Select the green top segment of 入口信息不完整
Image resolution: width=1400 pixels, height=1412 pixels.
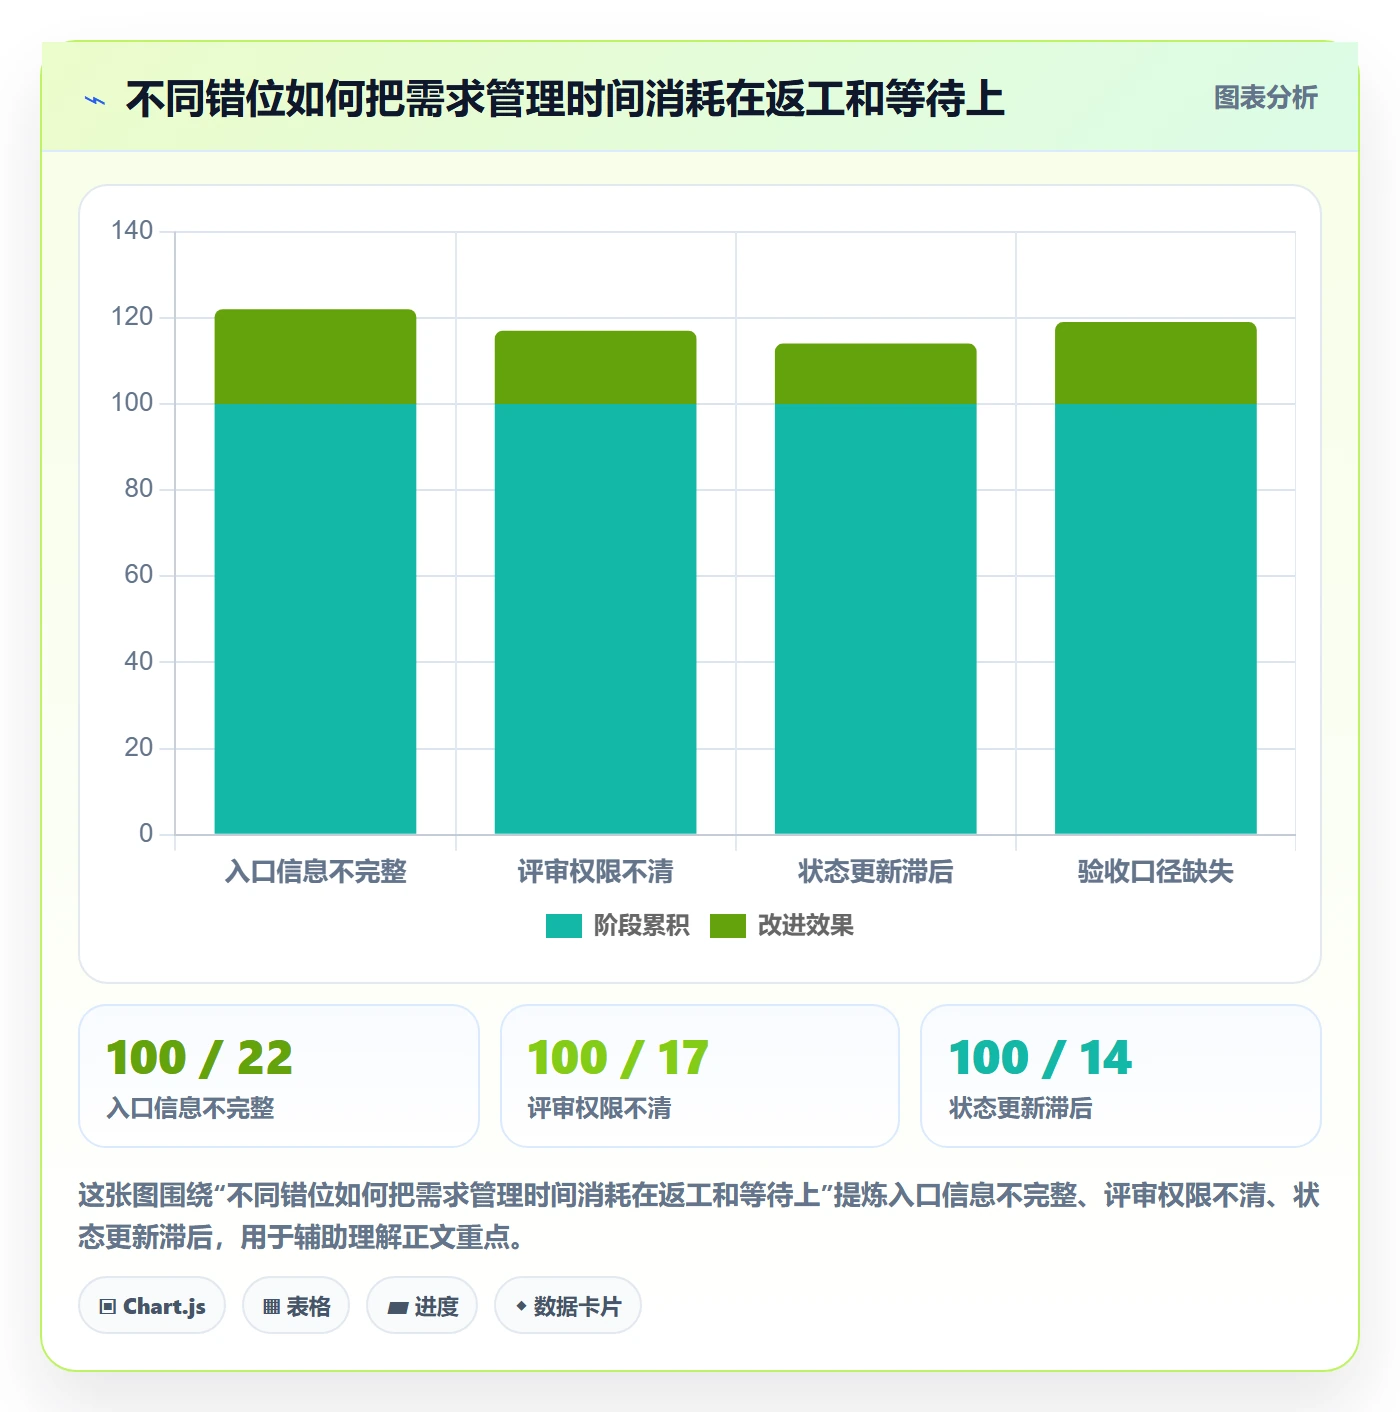315,357
